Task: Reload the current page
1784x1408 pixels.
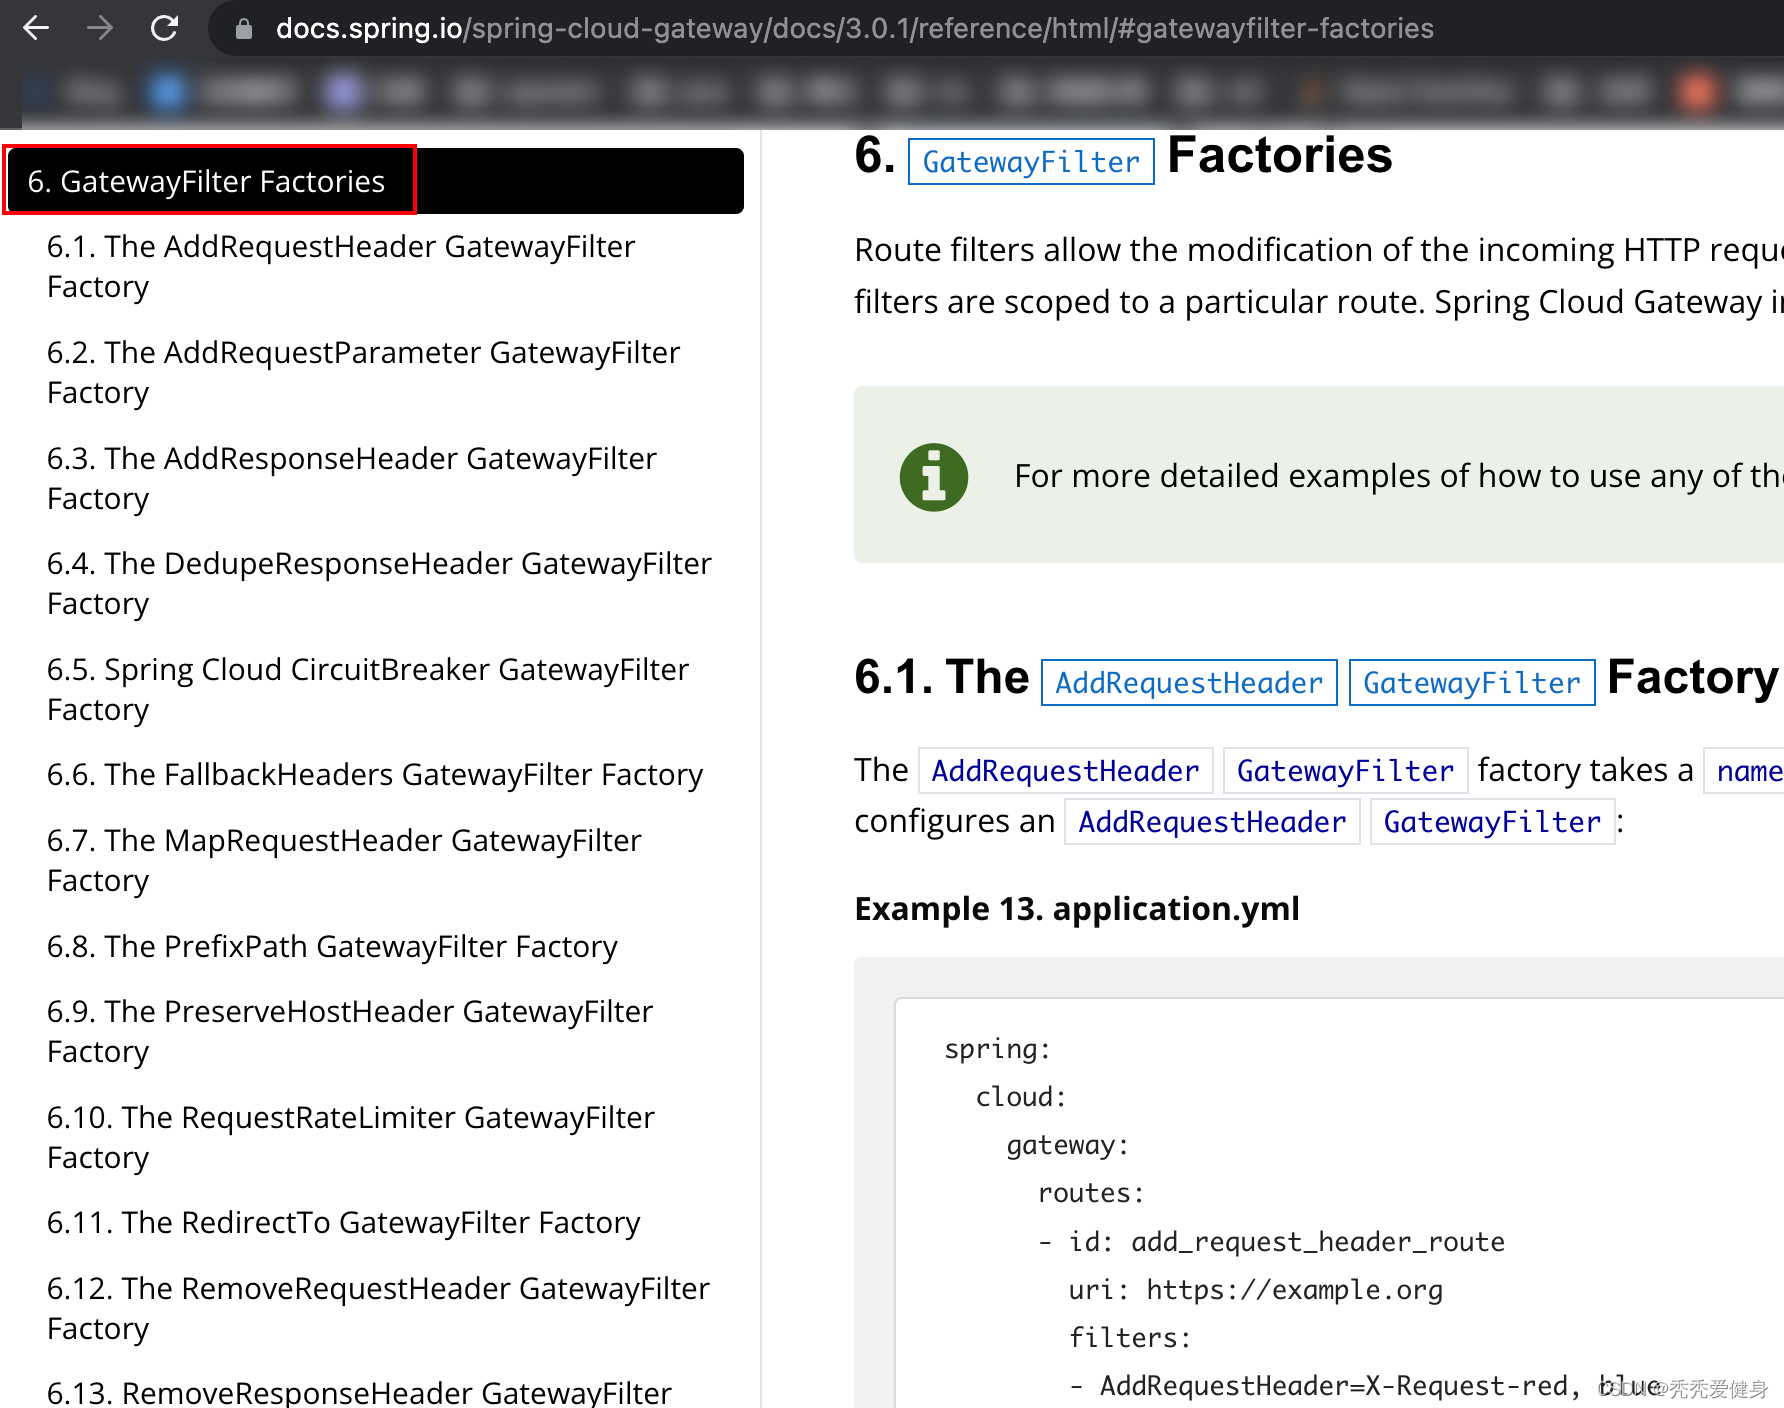Action: tap(164, 28)
